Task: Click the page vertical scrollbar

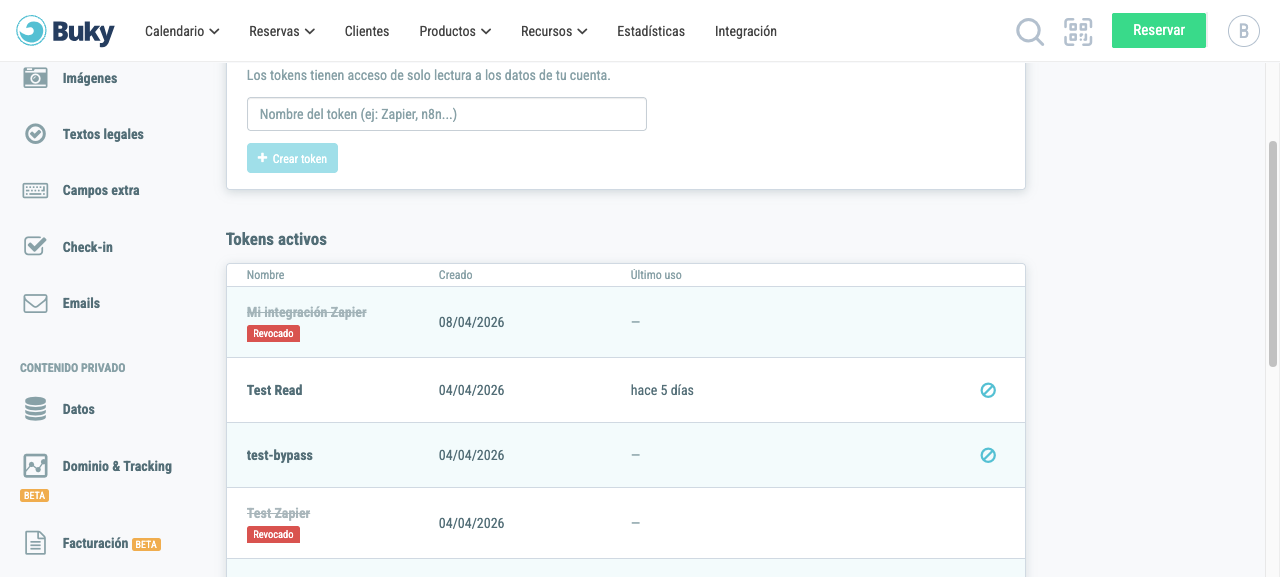Action: 1273,254
